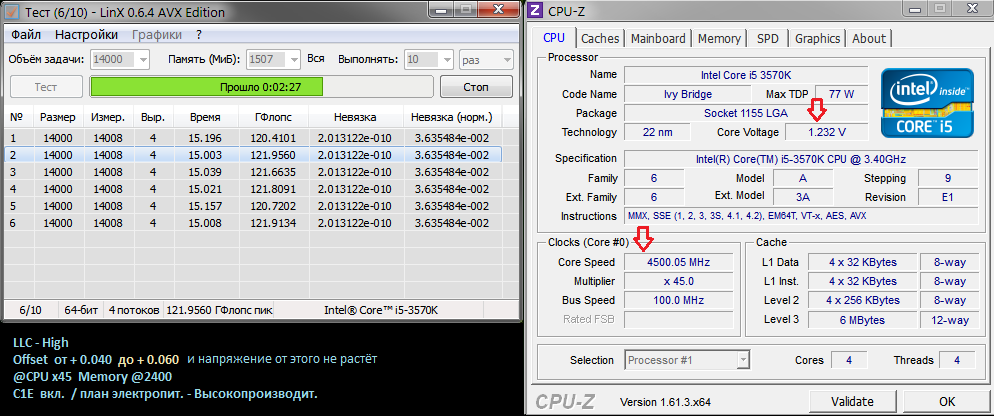
Task: Click the 6/10 status bar cell
Action: pos(31,310)
